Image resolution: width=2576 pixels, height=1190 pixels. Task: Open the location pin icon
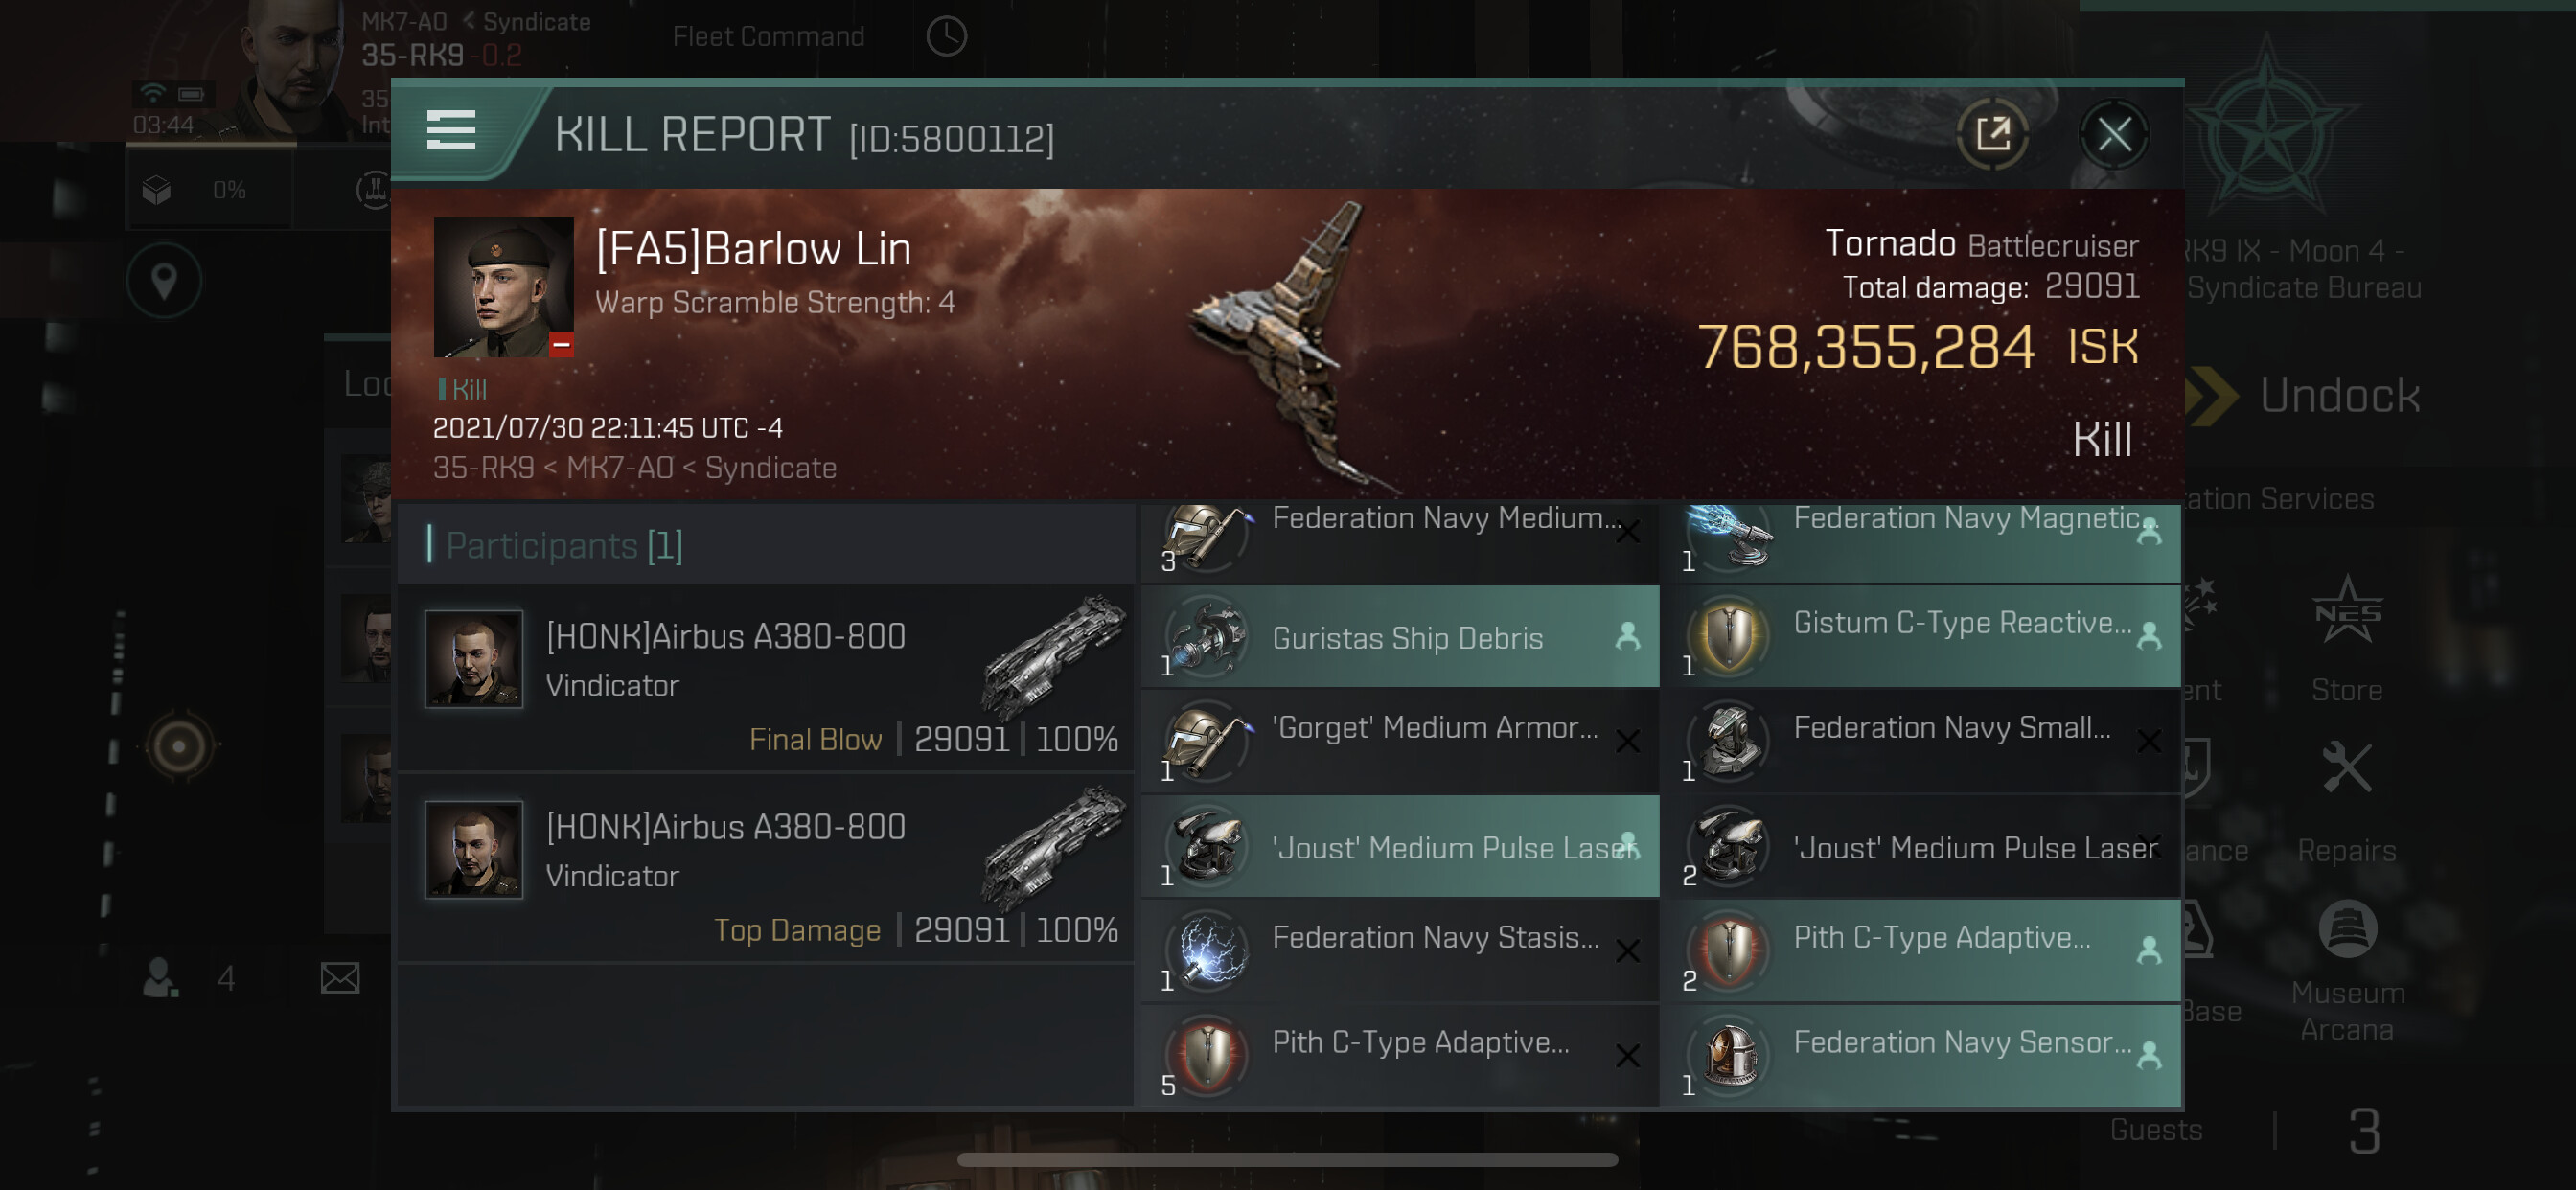point(164,282)
